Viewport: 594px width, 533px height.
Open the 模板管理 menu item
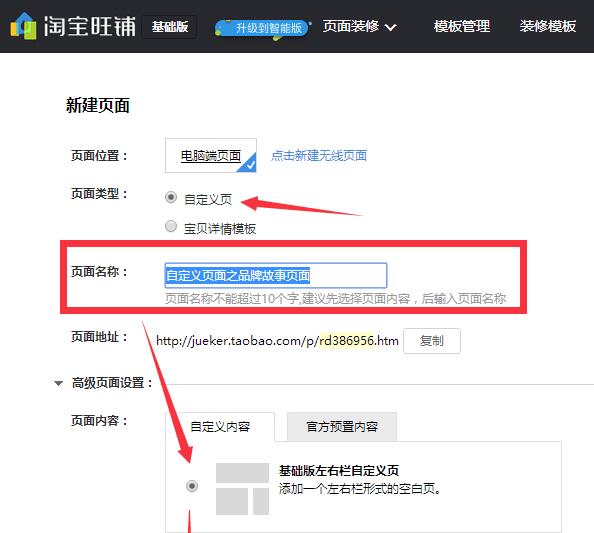461,26
